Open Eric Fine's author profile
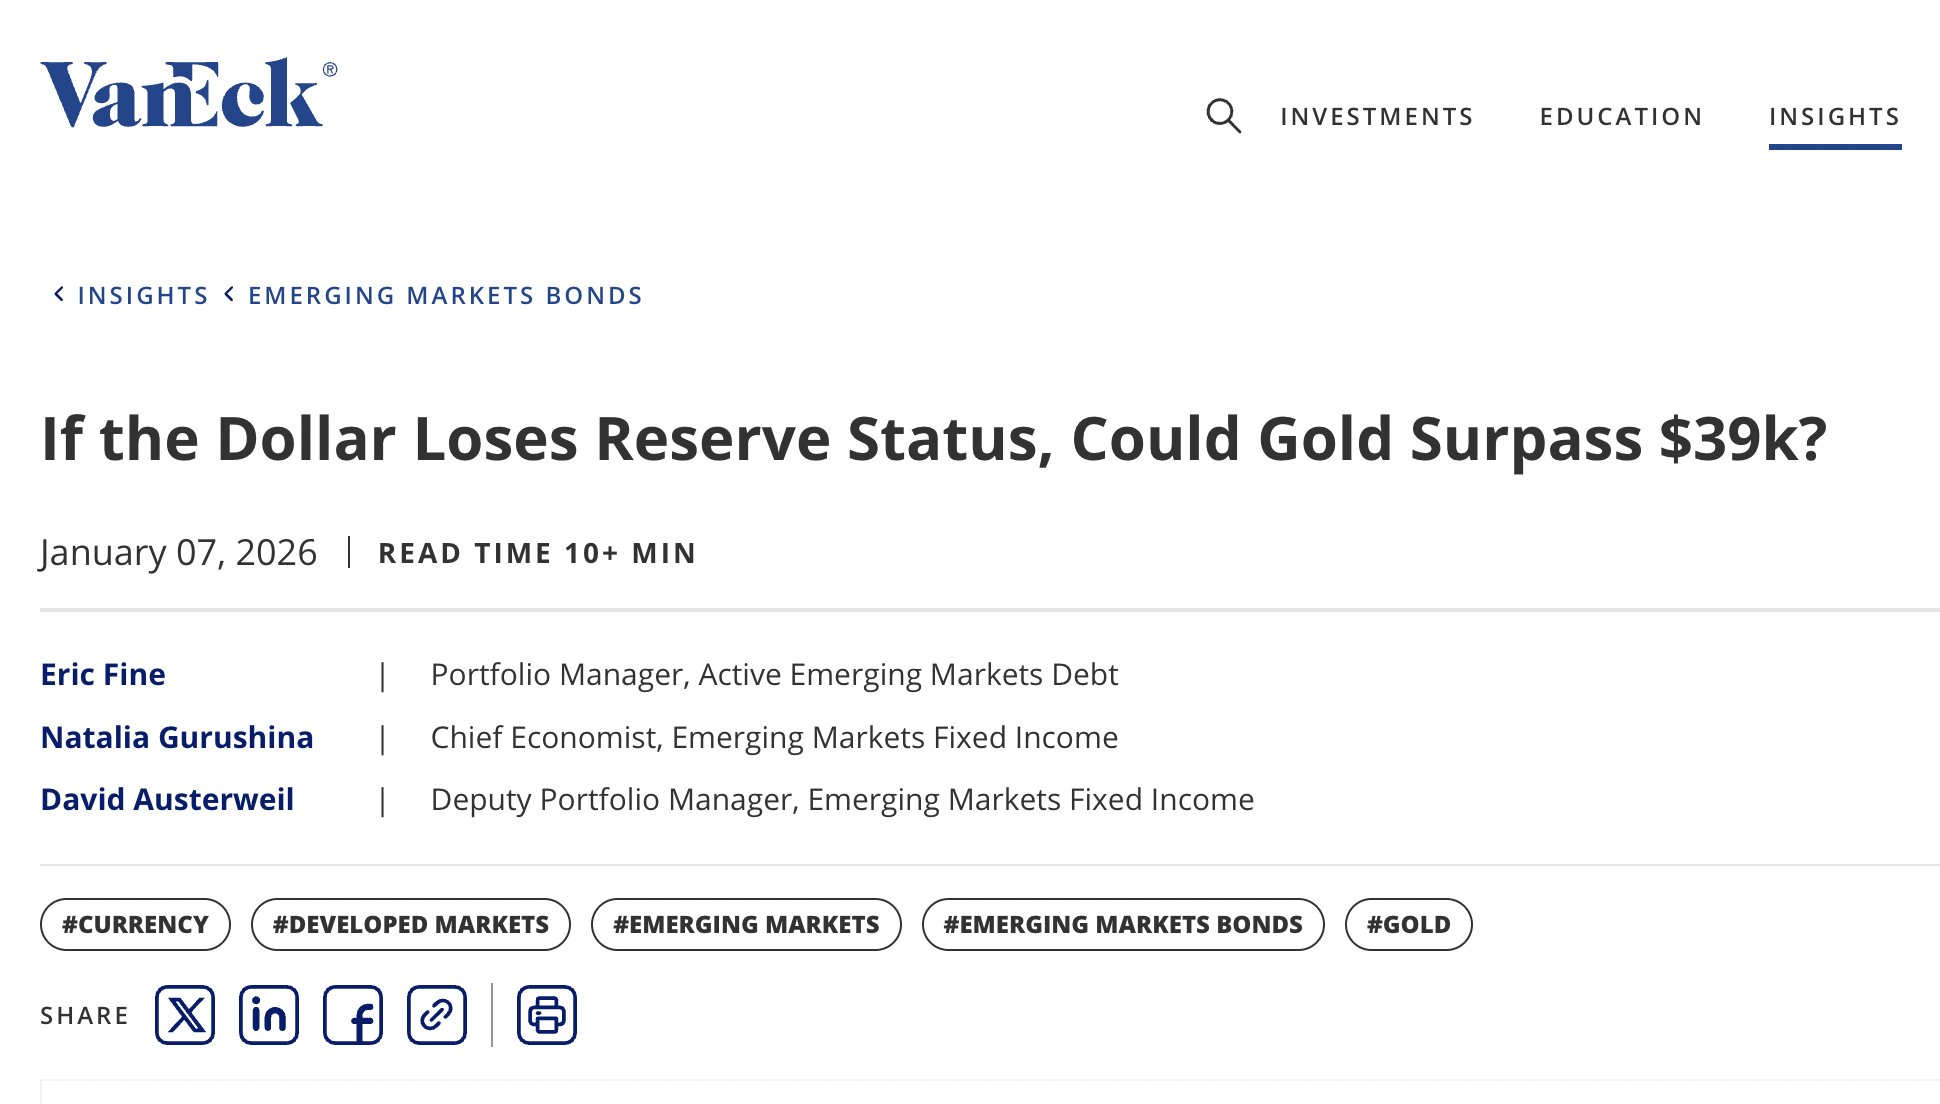 (x=103, y=675)
